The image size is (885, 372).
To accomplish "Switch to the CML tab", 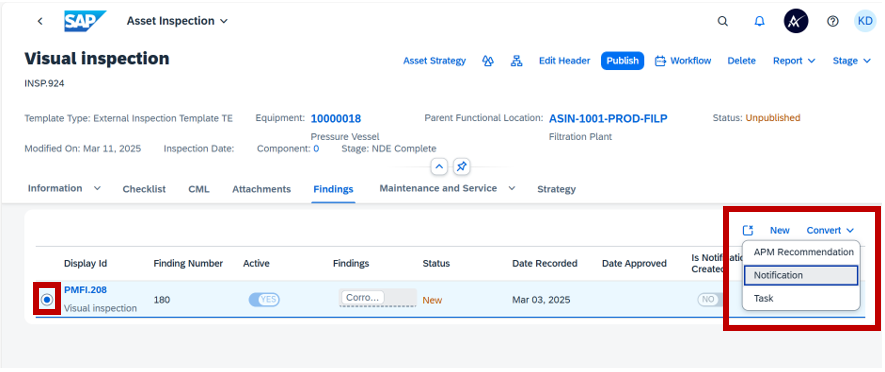I will (199, 189).
